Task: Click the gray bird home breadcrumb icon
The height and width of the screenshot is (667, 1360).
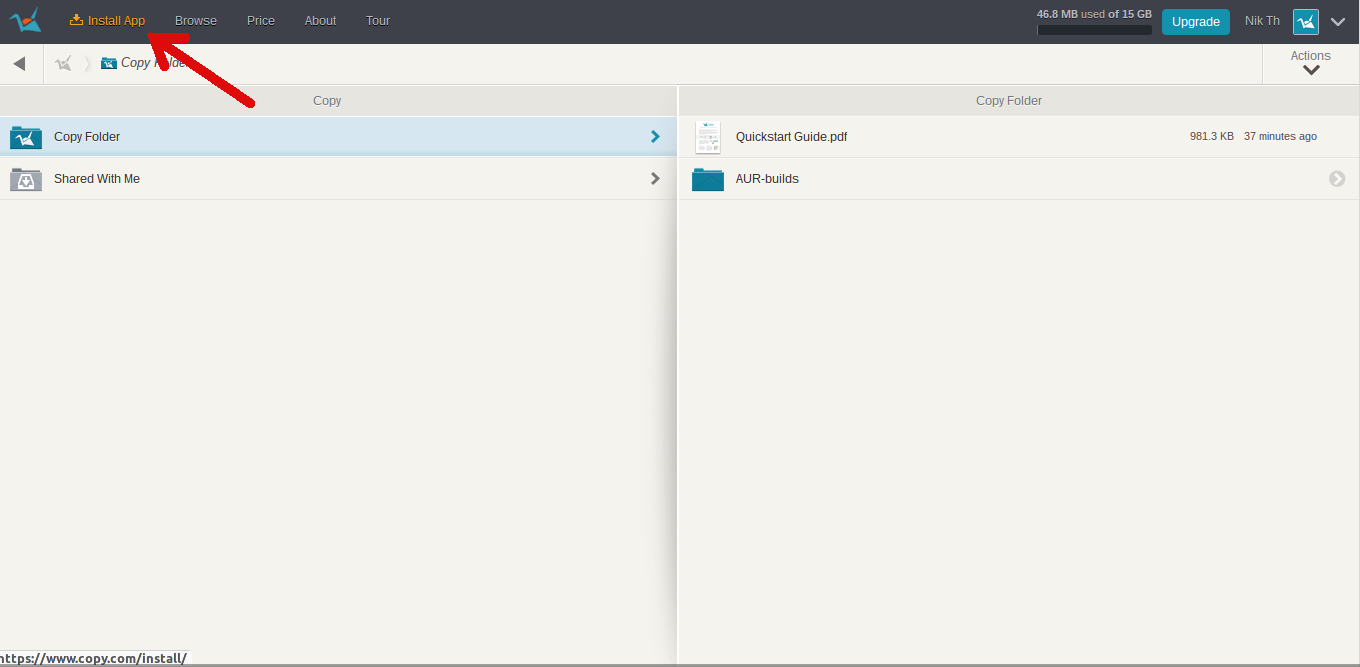Action: tap(64, 63)
